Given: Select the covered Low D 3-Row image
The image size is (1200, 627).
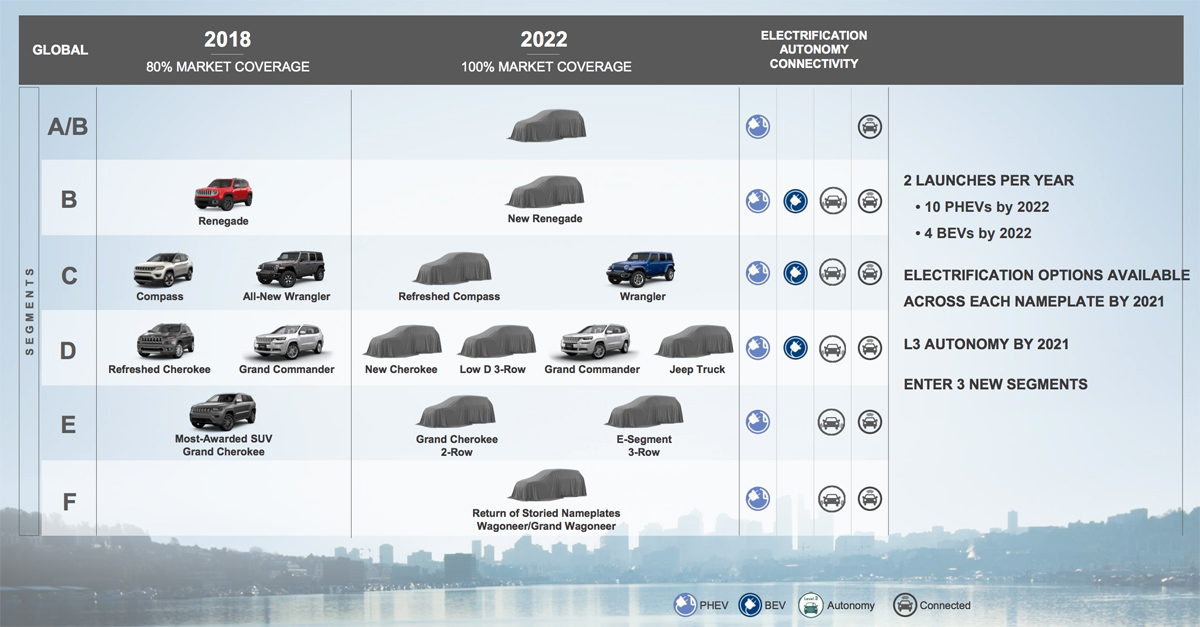Looking at the screenshot, I should coord(497,342).
